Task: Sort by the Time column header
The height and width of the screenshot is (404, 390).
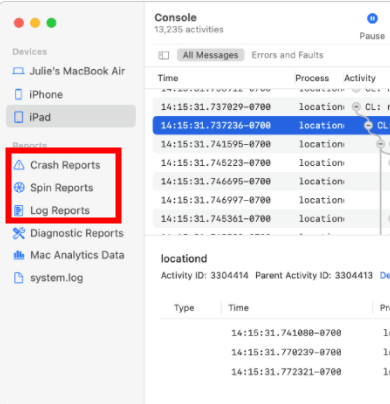Action: point(168,78)
